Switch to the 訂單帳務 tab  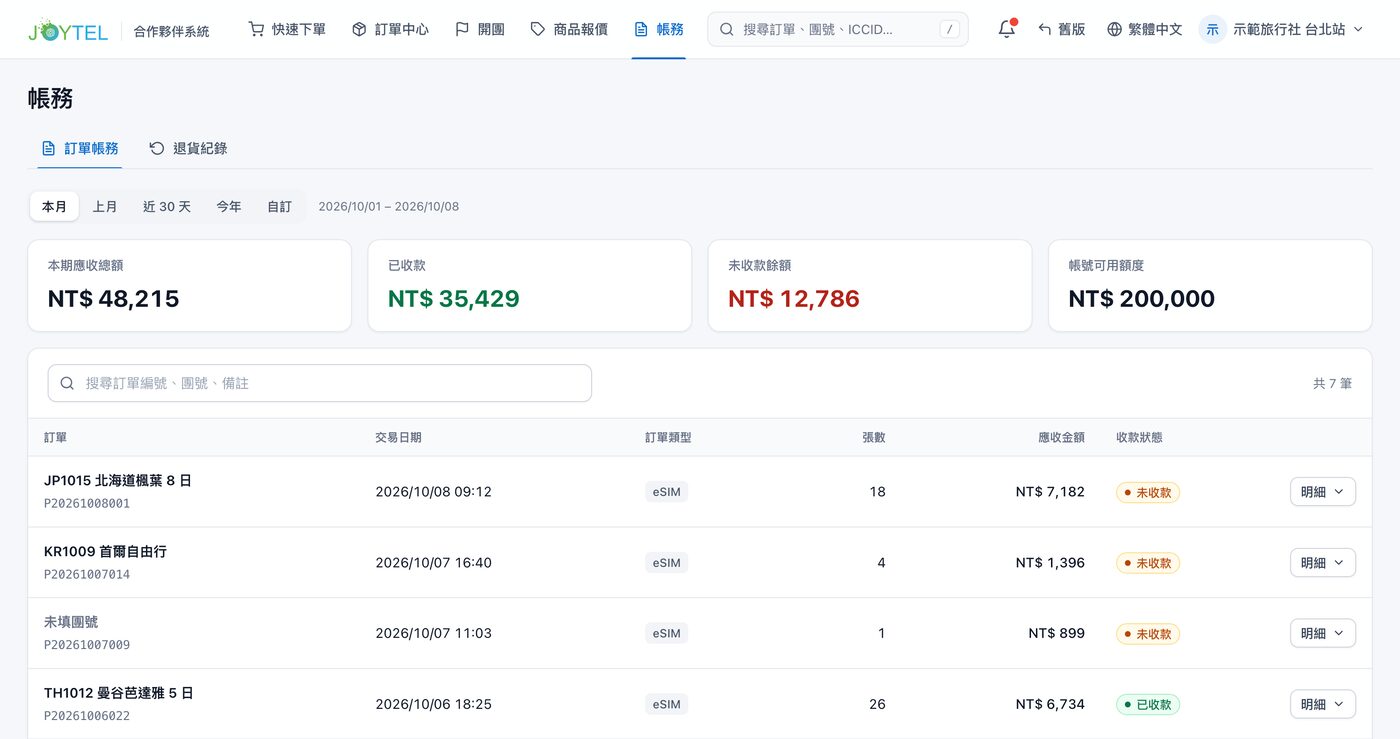pos(80,148)
